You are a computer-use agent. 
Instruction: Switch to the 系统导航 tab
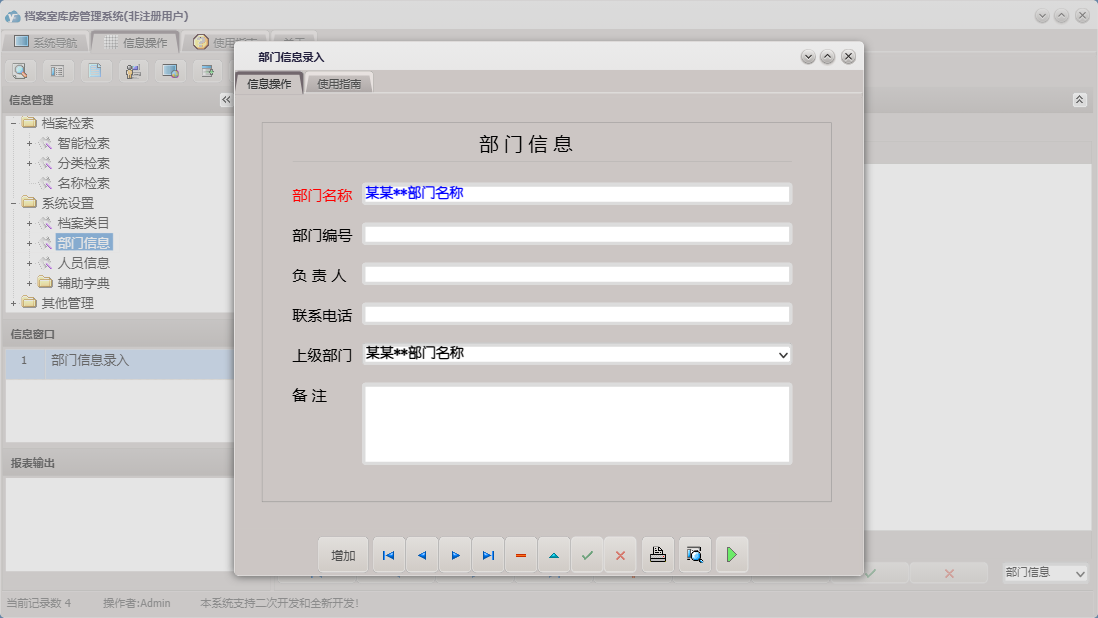(x=47, y=42)
